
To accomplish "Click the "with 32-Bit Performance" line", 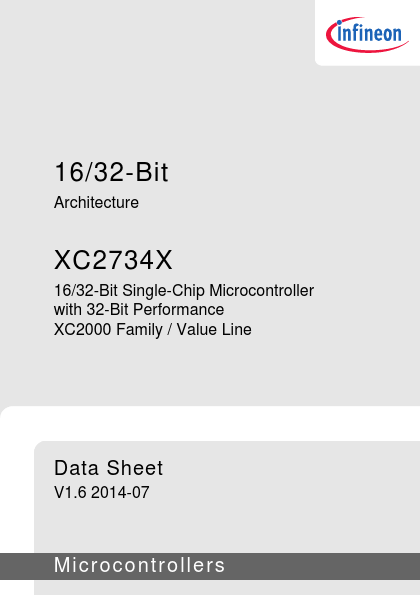I will tap(139, 310).
